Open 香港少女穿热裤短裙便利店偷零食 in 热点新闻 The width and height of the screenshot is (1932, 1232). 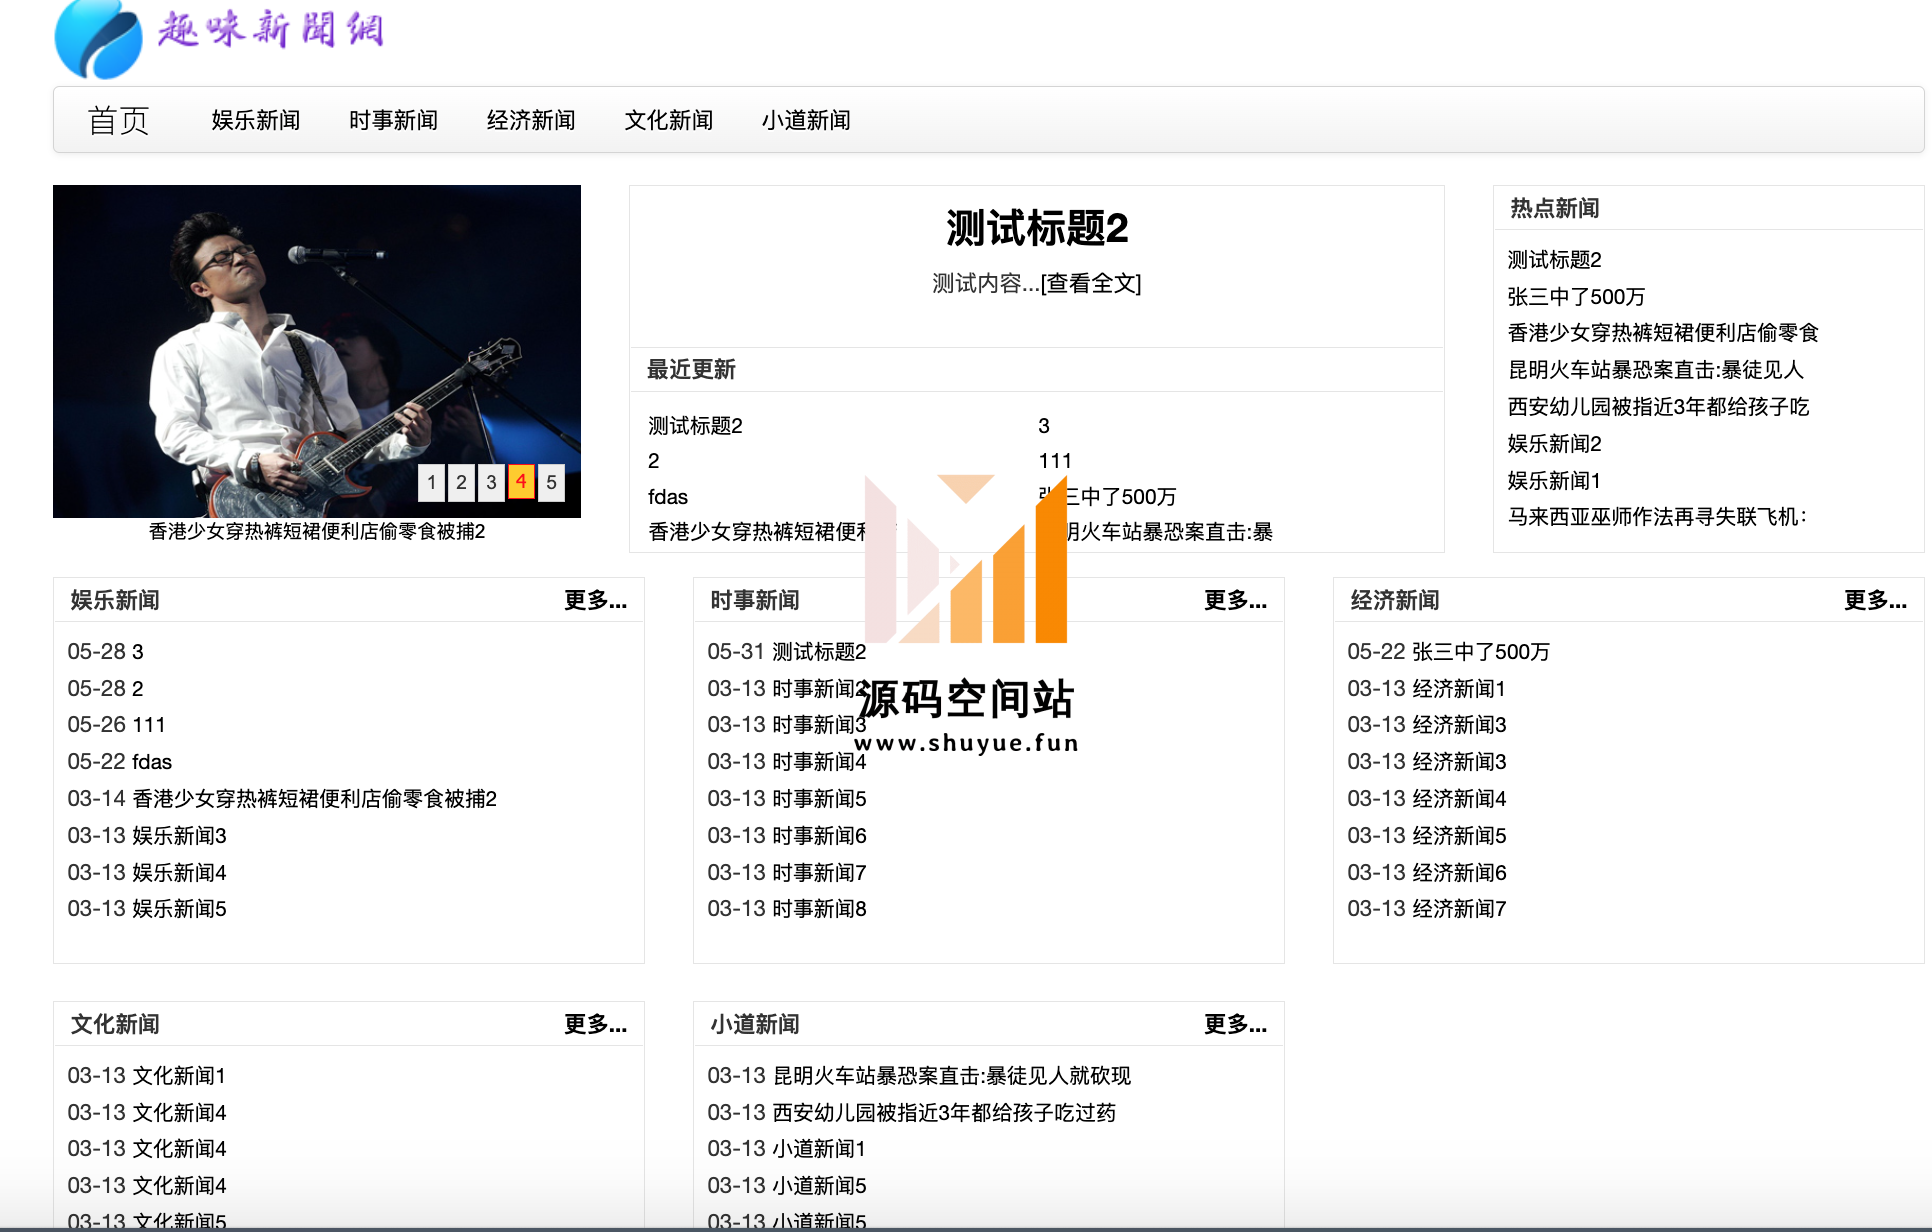pyautogui.click(x=1663, y=333)
